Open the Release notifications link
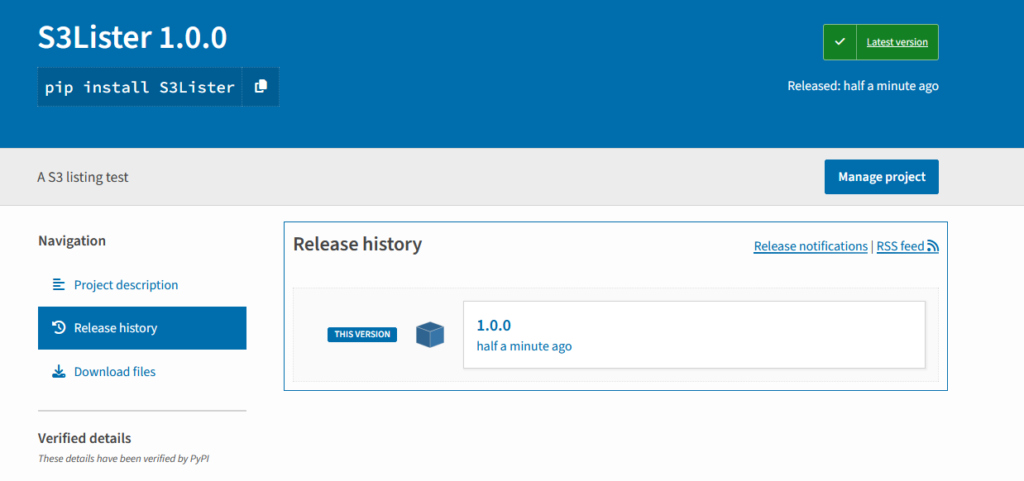This screenshot has width=1024, height=481. pyautogui.click(x=810, y=246)
